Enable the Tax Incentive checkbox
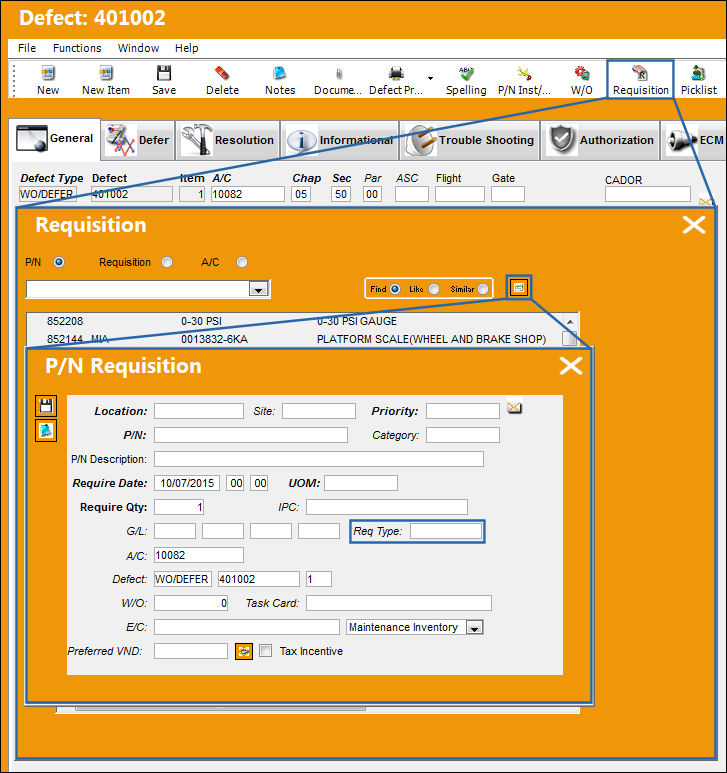Screen dimensions: 727x773 [x=266, y=651]
